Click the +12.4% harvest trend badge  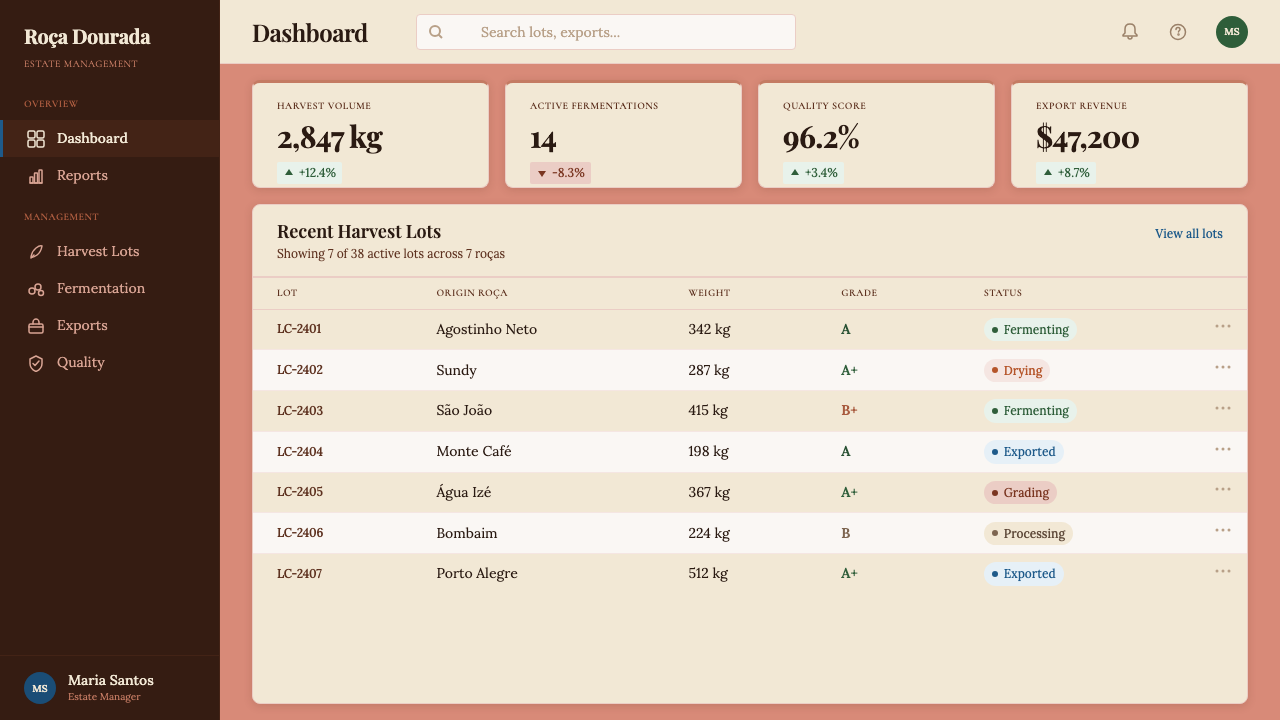pyautogui.click(x=309, y=173)
